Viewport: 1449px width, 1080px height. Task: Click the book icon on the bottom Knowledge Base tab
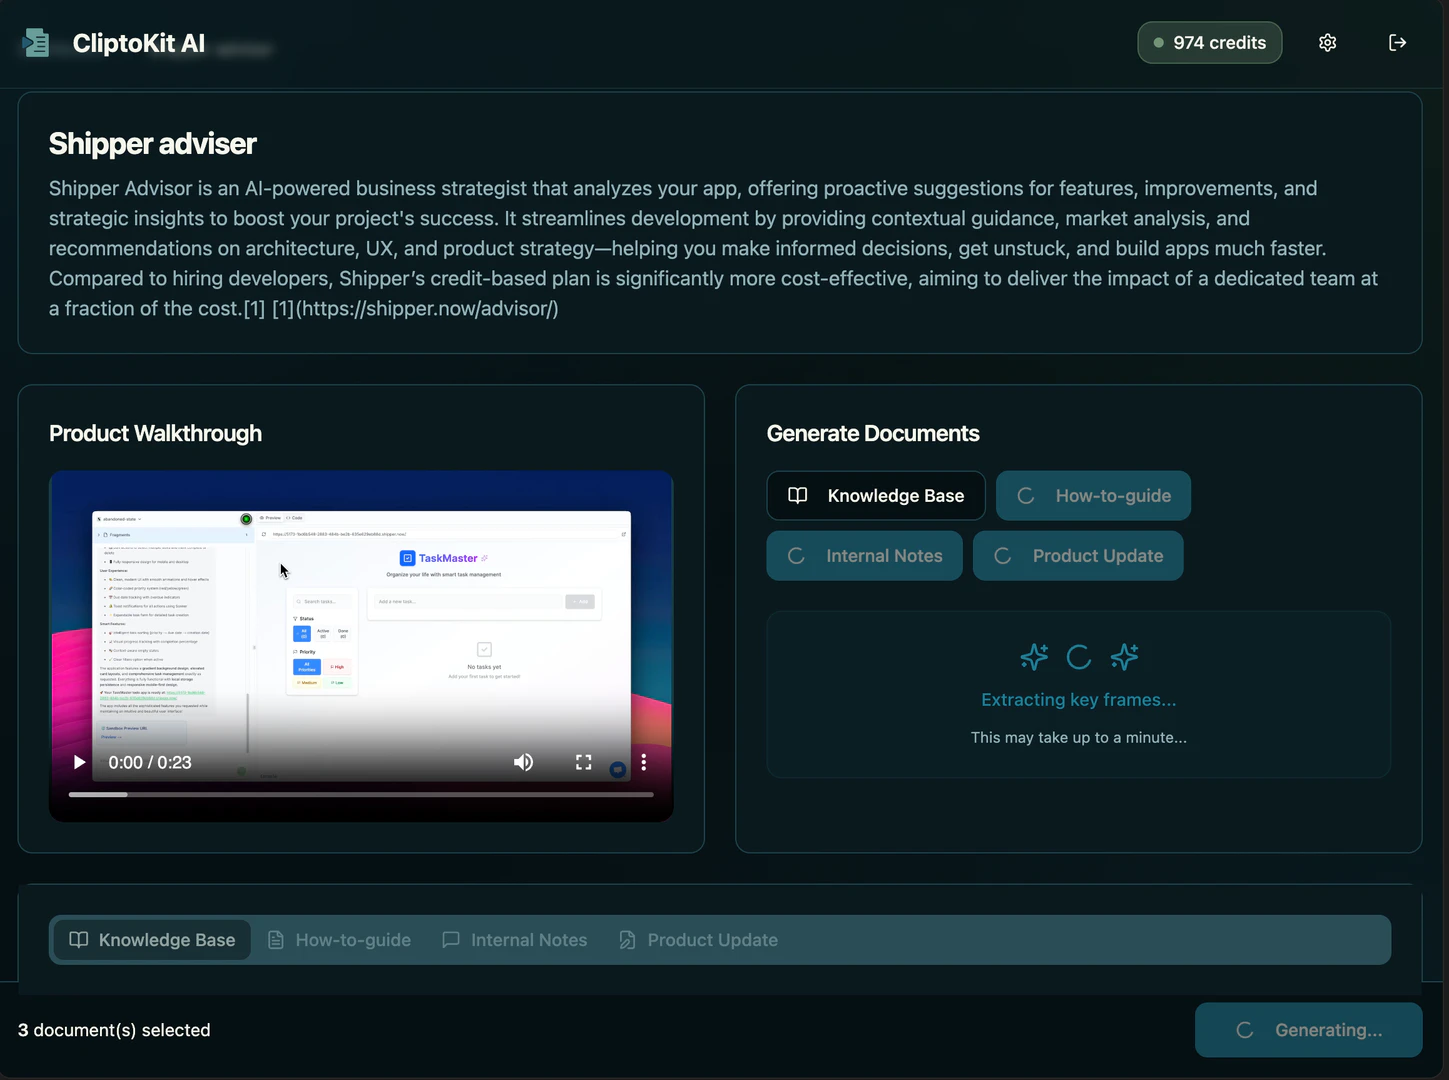[79, 940]
